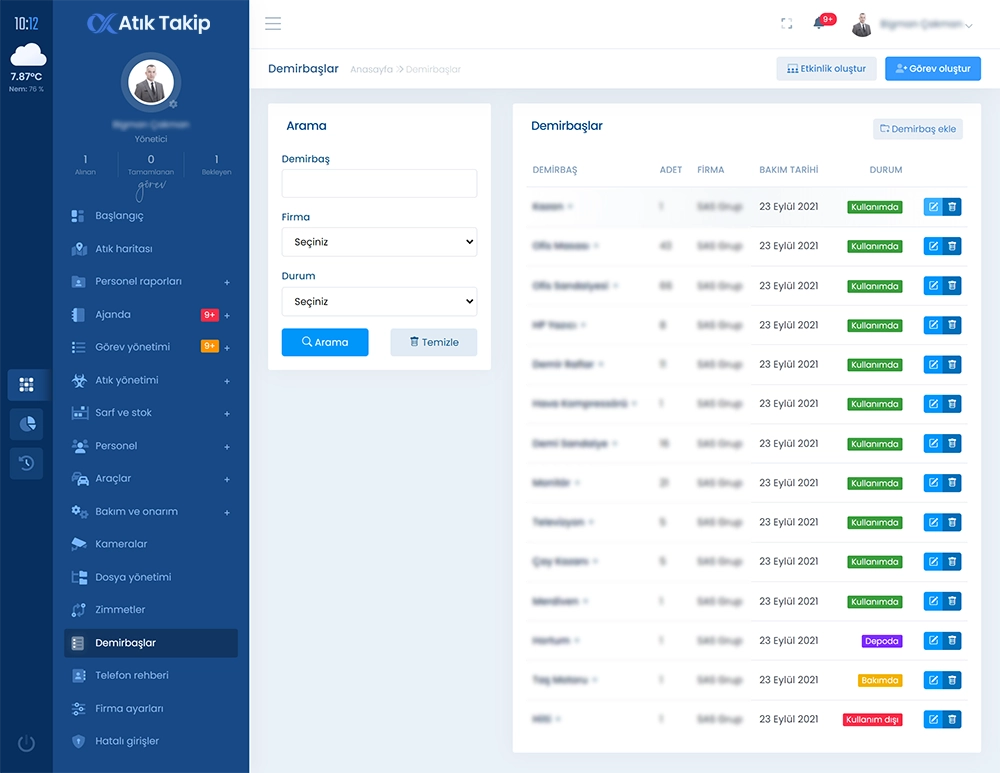The width and height of the screenshot is (1000, 773).
Task: Focus the Demirbaş search input field
Action: coord(379,183)
